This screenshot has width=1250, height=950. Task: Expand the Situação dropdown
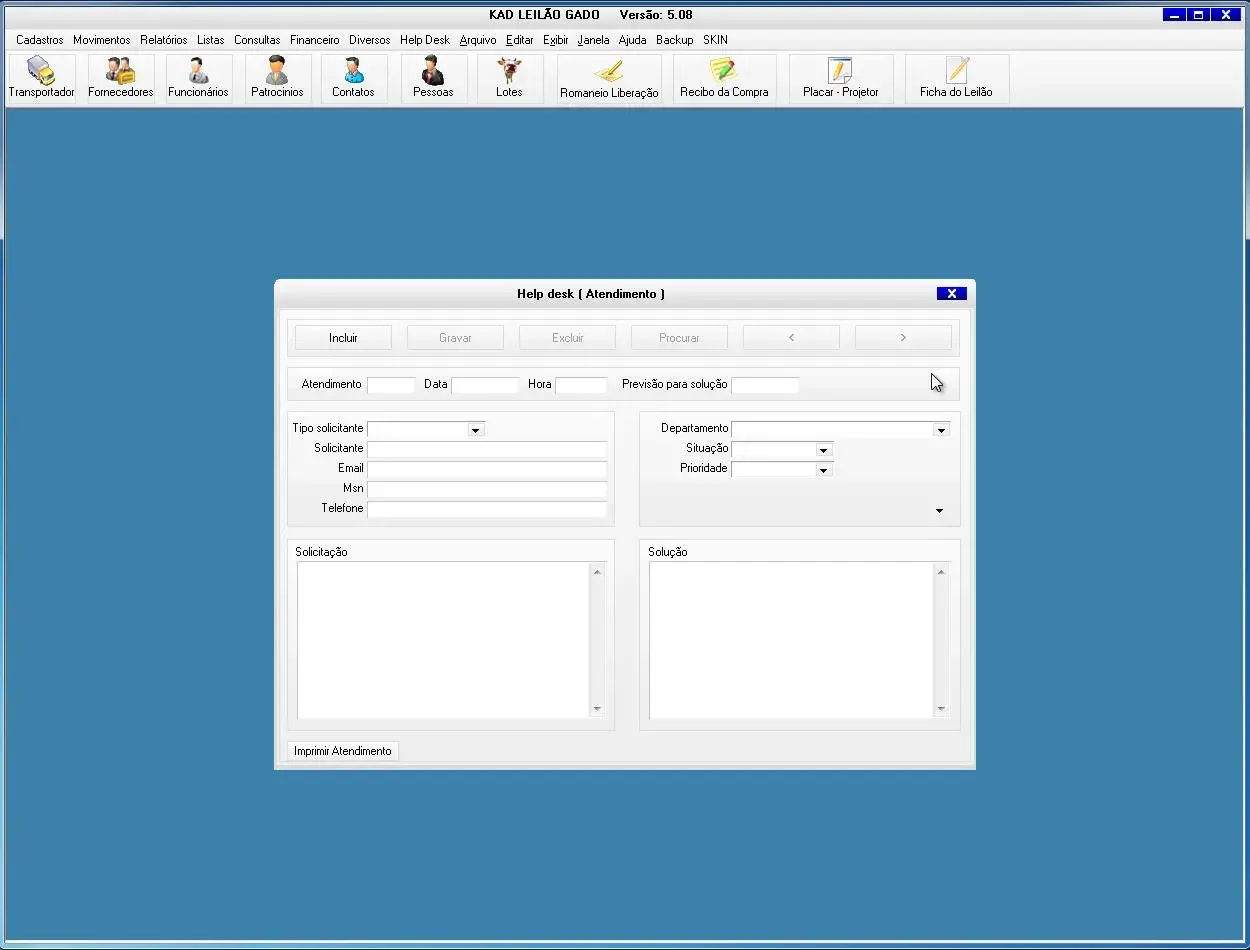(824, 450)
